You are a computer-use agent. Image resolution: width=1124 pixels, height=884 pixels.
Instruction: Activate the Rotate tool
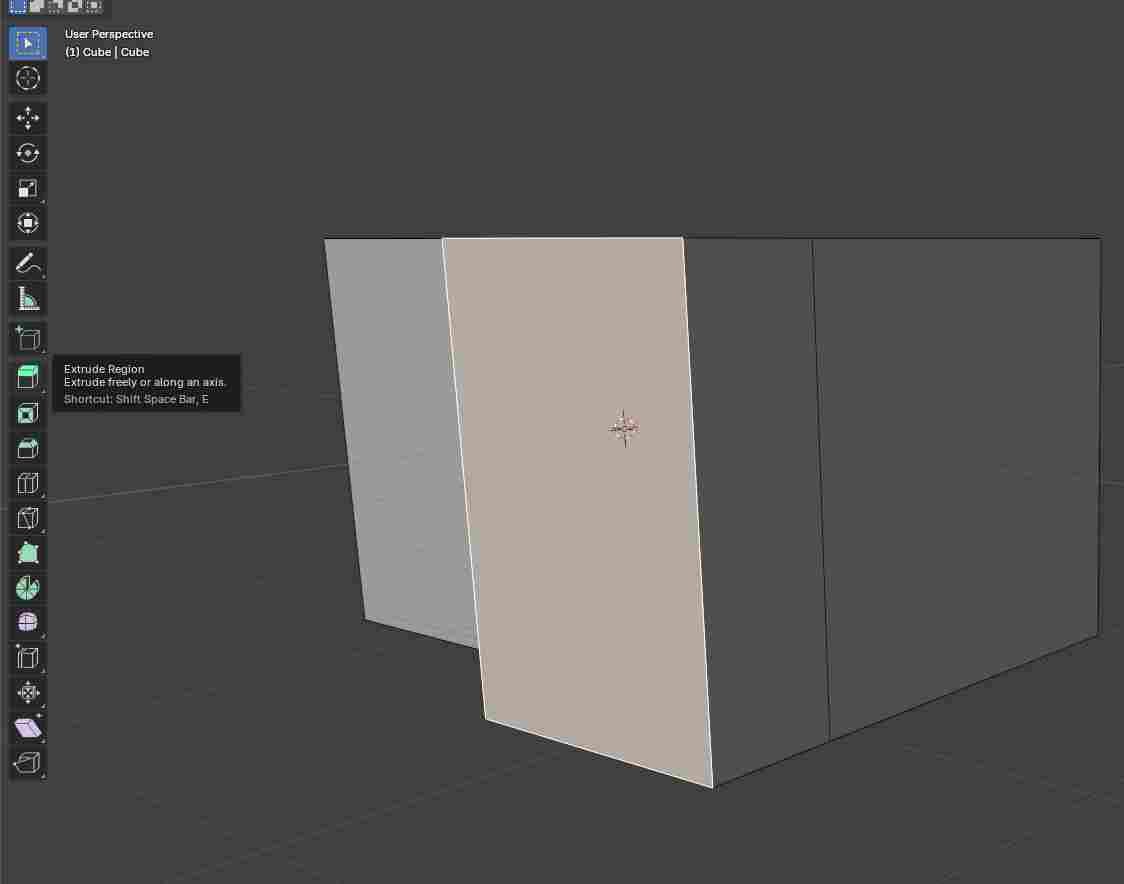[28, 153]
